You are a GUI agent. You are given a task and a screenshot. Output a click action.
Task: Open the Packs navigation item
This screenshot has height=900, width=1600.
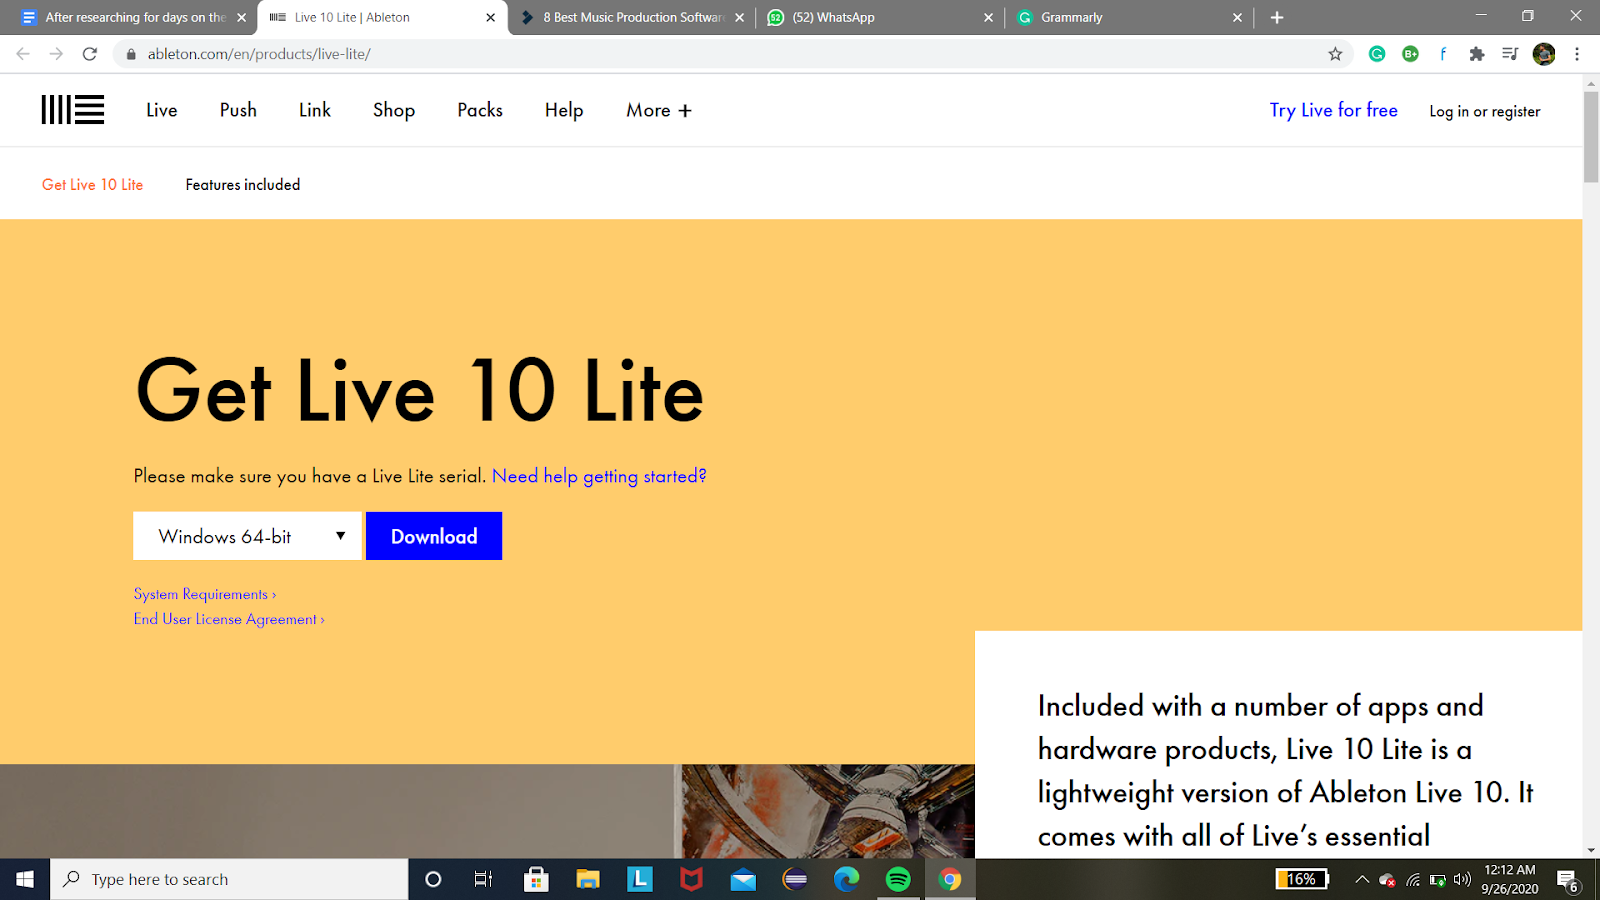(x=480, y=110)
